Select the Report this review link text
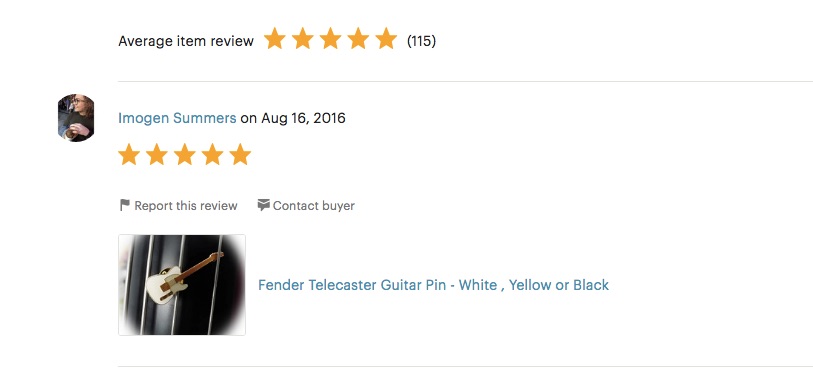 [186, 206]
